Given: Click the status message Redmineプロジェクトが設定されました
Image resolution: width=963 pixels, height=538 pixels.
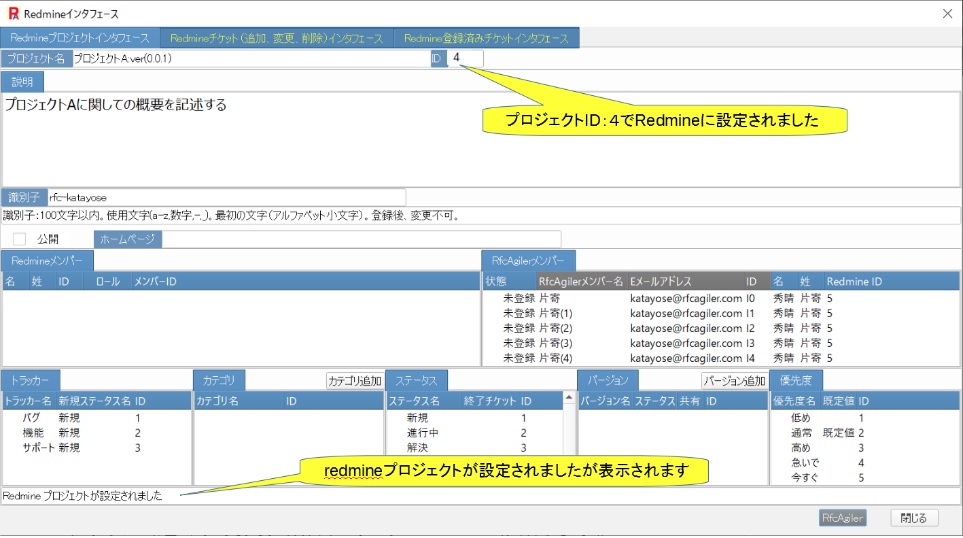Looking at the screenshot, I should [x=82, y=496].
